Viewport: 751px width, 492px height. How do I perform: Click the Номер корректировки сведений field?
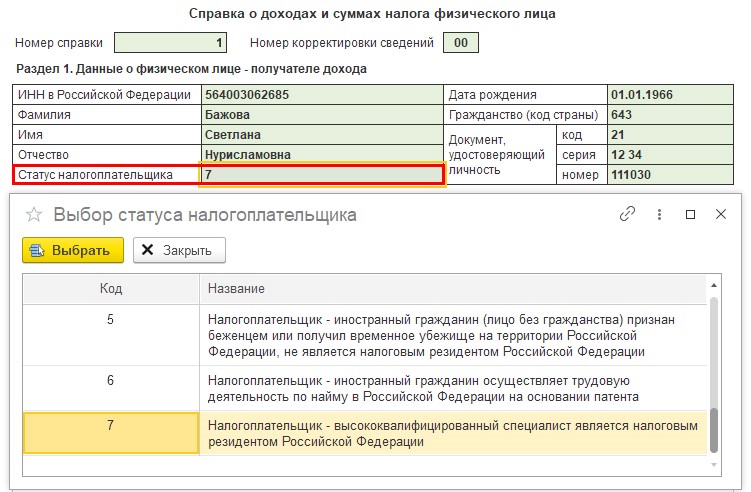(x=460, y=43)
